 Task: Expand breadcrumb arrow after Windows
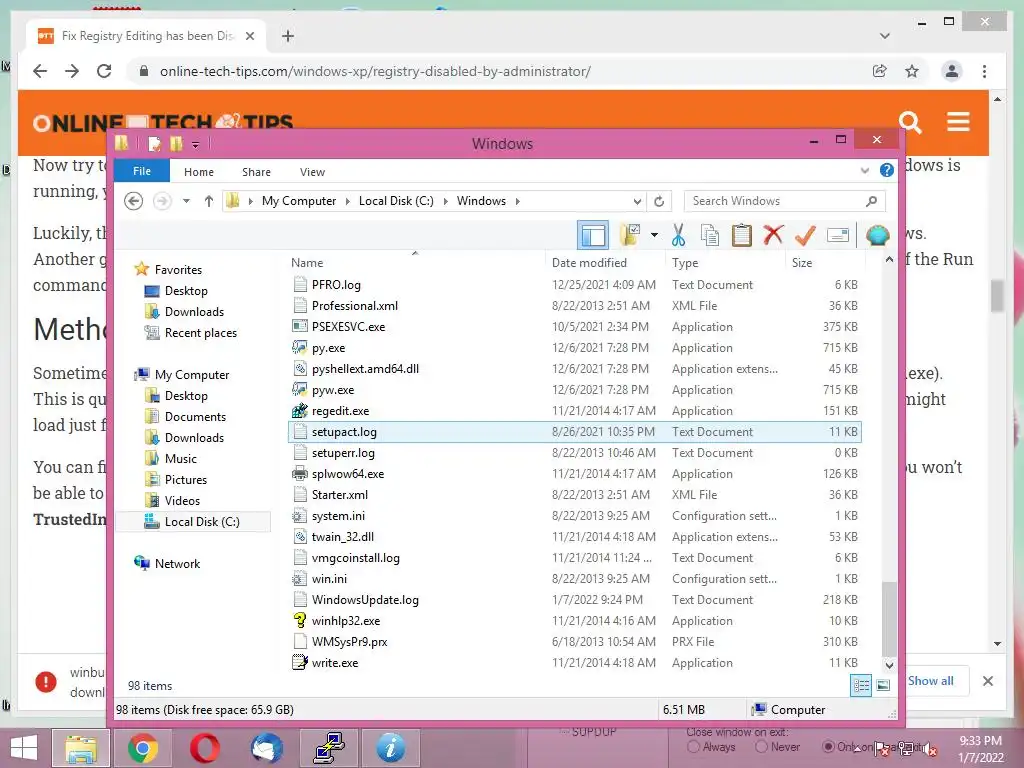pyautogui.click(x=517, y=201)
